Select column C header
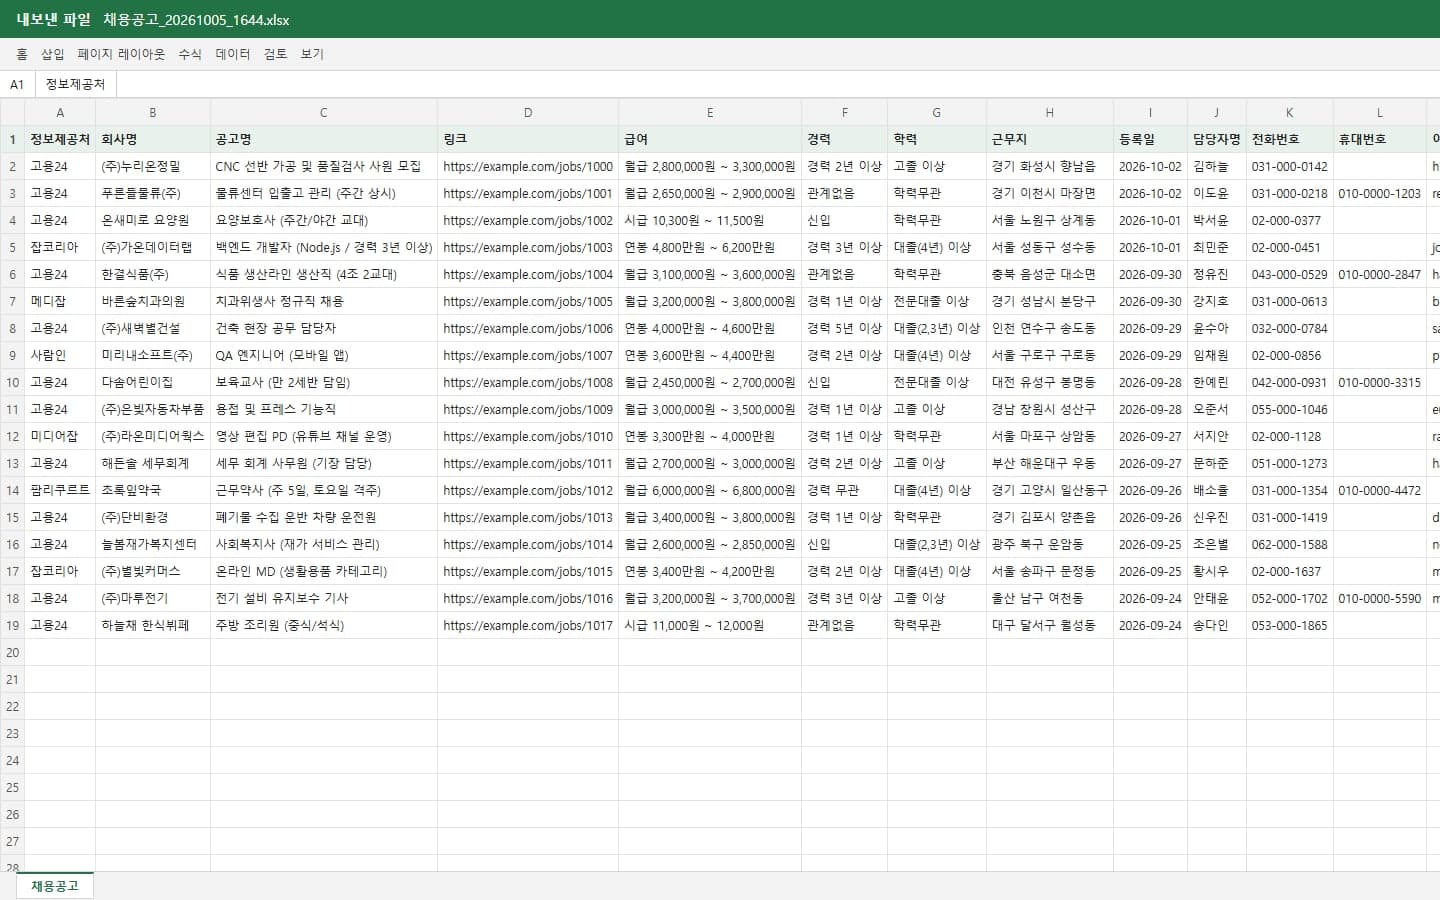This screenshot has height=900, width=1440. (x=324, y=113)
